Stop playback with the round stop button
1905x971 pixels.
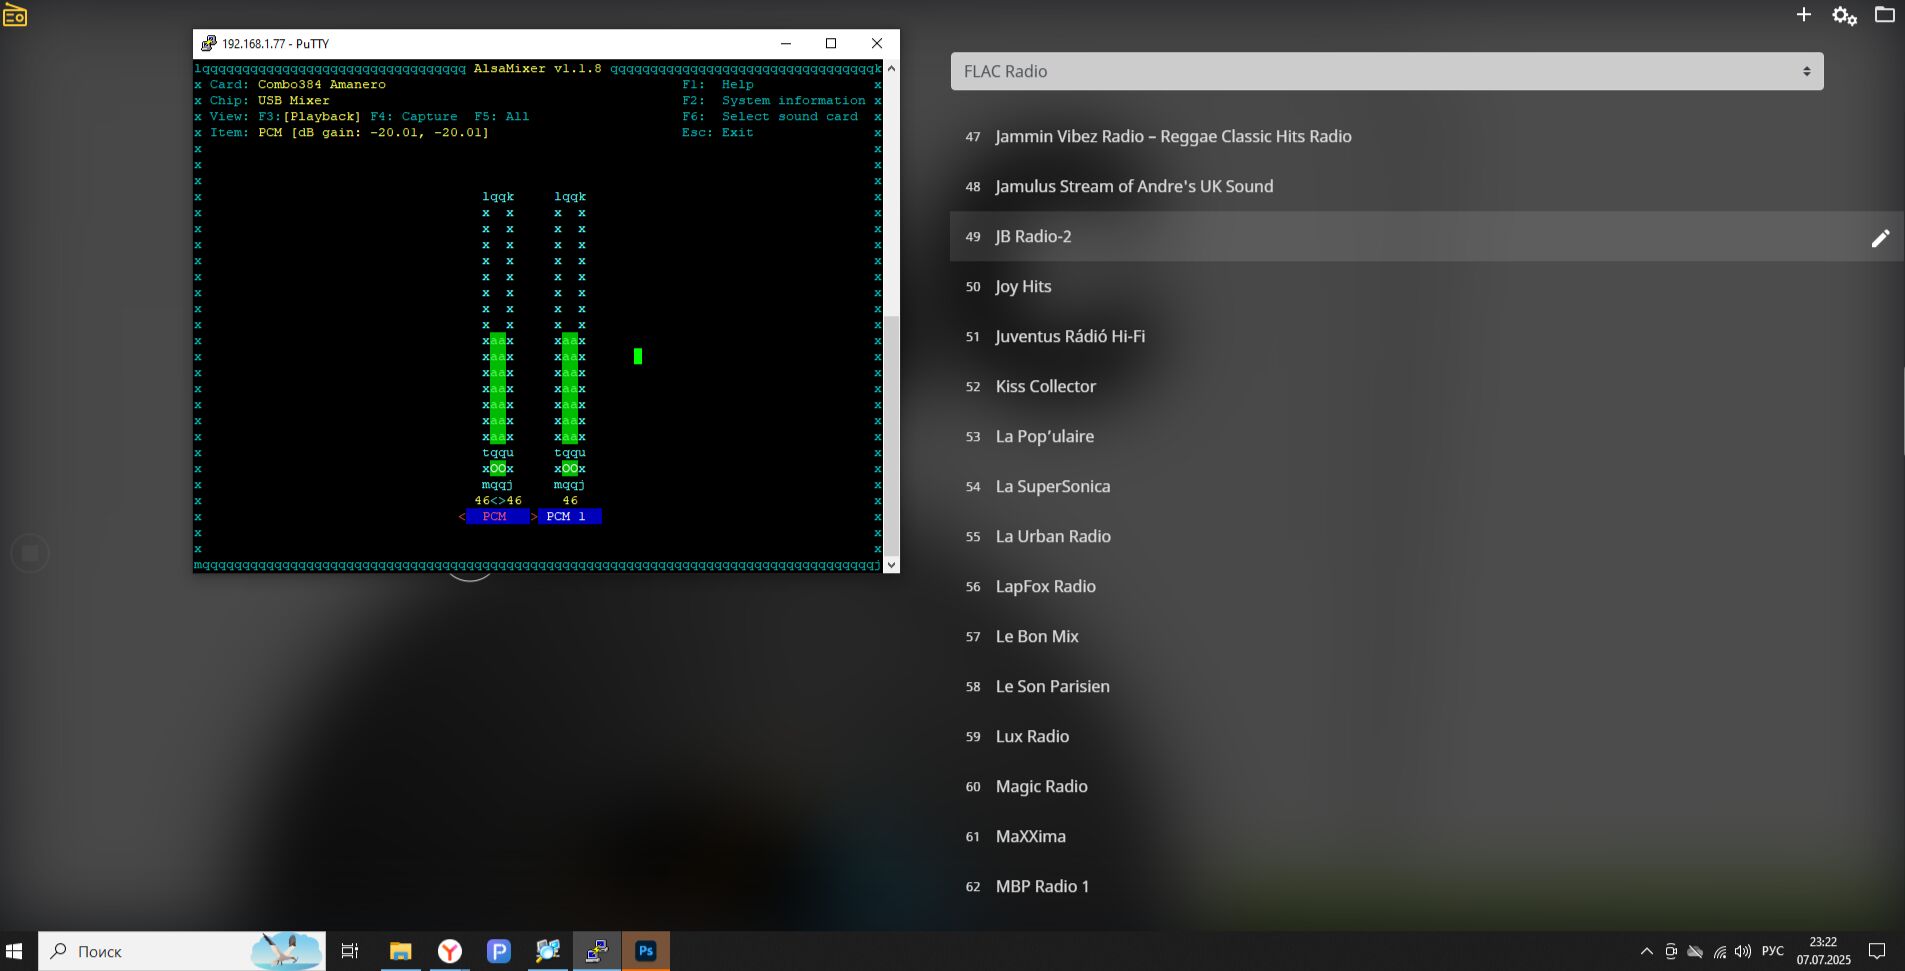click(30, 553)
